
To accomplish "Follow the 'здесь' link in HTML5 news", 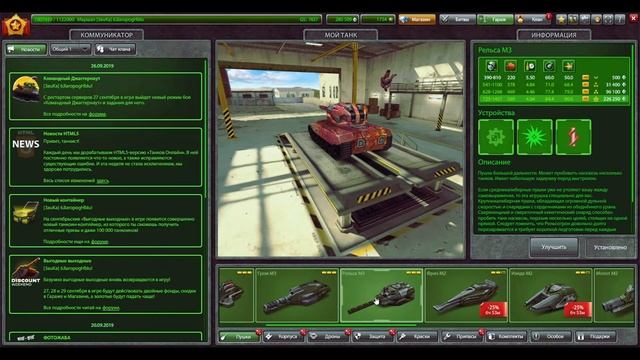I will (x=102, y=180).
